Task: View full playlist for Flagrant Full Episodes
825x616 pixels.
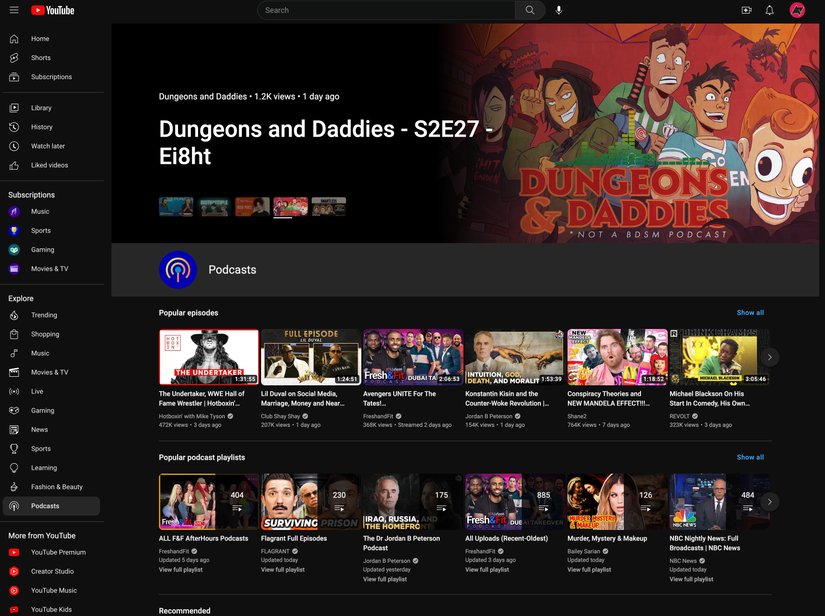Action: [283, 570]
